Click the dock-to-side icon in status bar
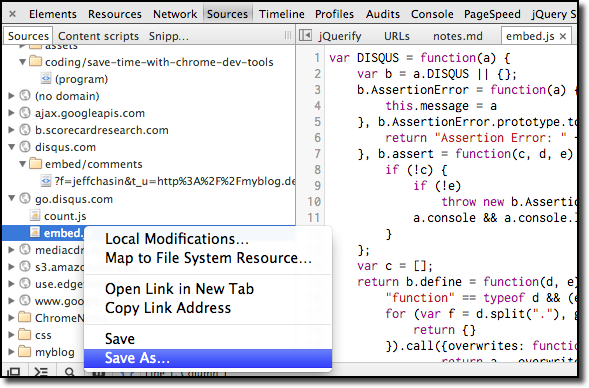Image resolution: width=589 pixels, height=388 pixels. (14, 372)
